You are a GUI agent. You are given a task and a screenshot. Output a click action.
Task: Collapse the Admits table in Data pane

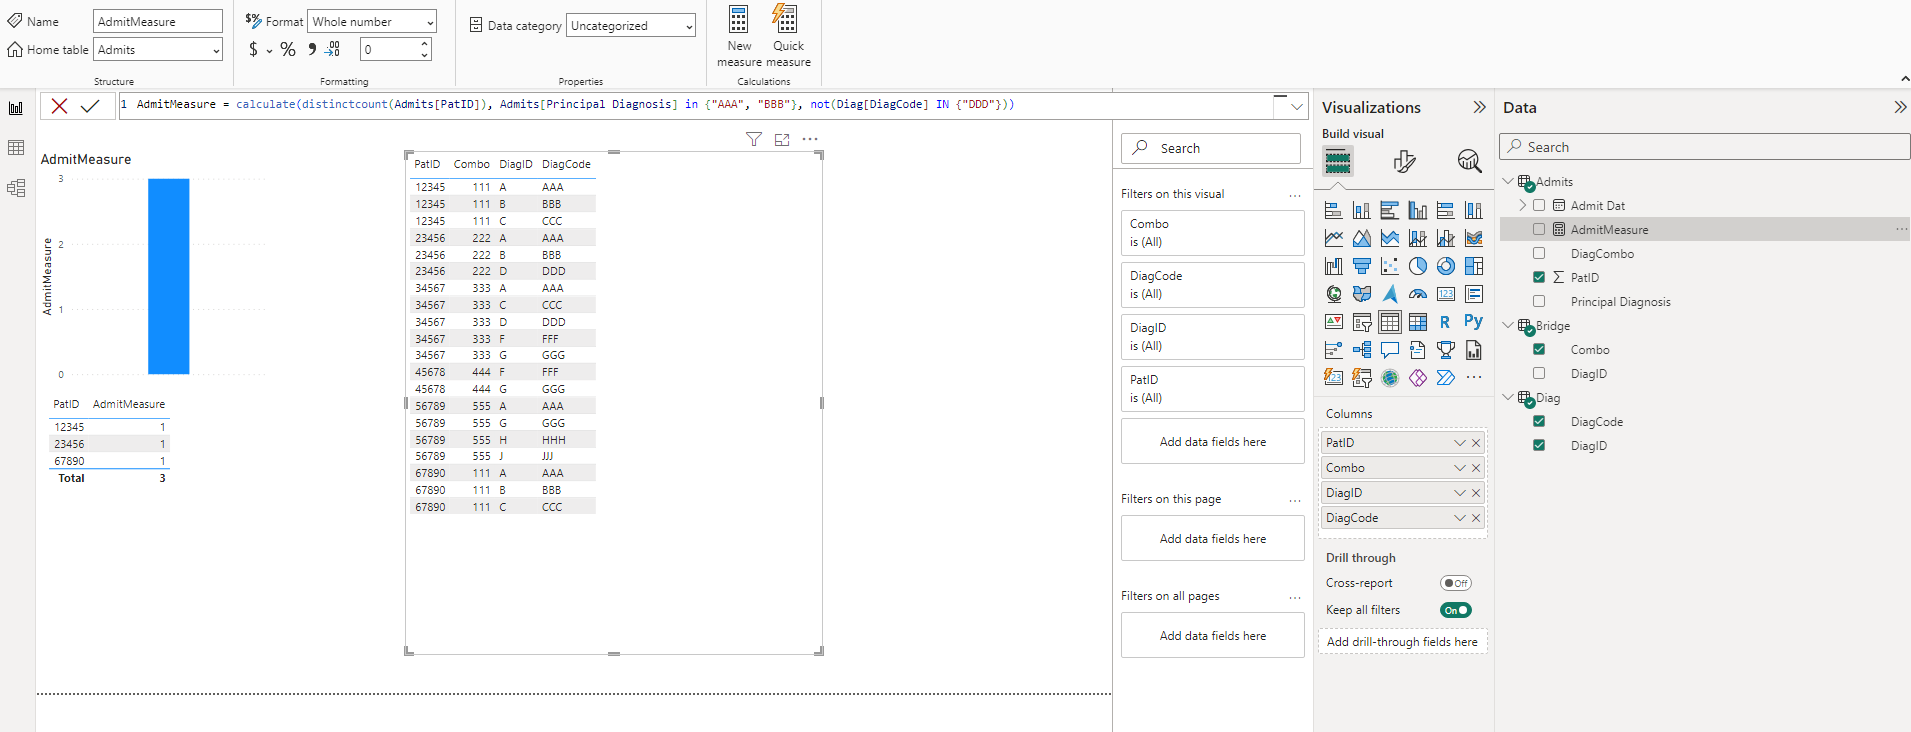(1508, 181)
